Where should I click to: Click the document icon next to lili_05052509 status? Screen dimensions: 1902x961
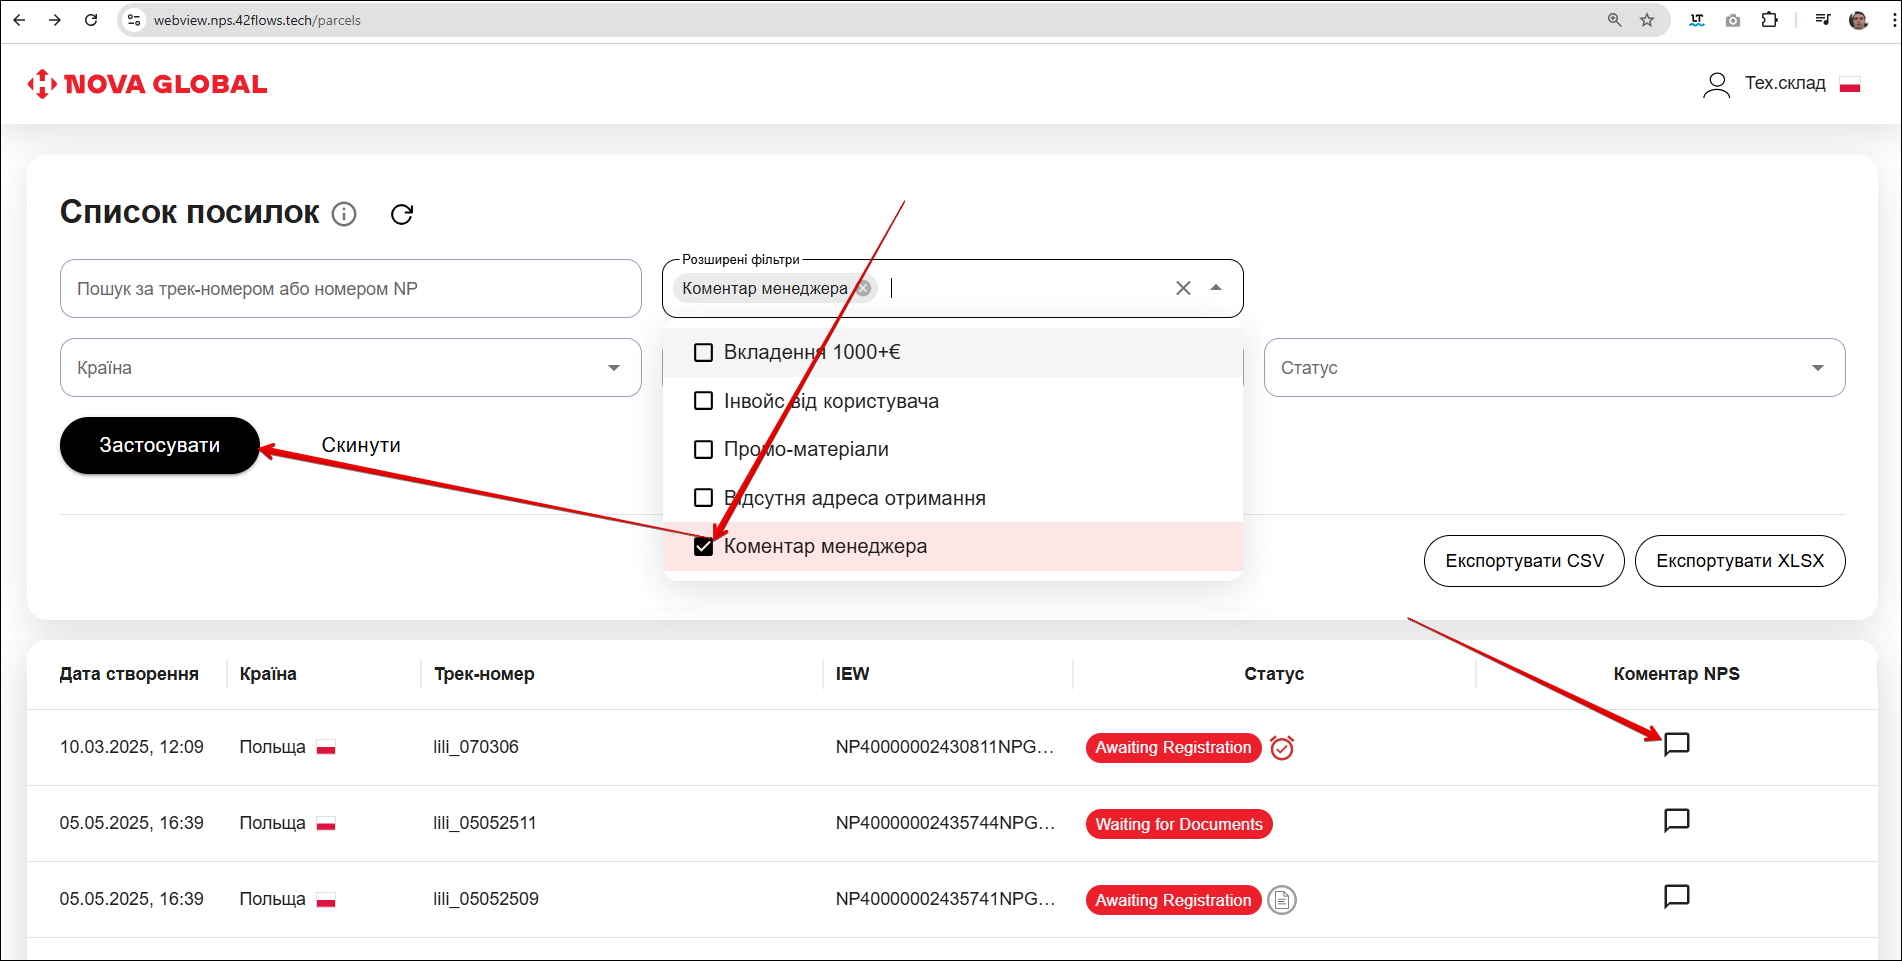[x=1281, y=900]
